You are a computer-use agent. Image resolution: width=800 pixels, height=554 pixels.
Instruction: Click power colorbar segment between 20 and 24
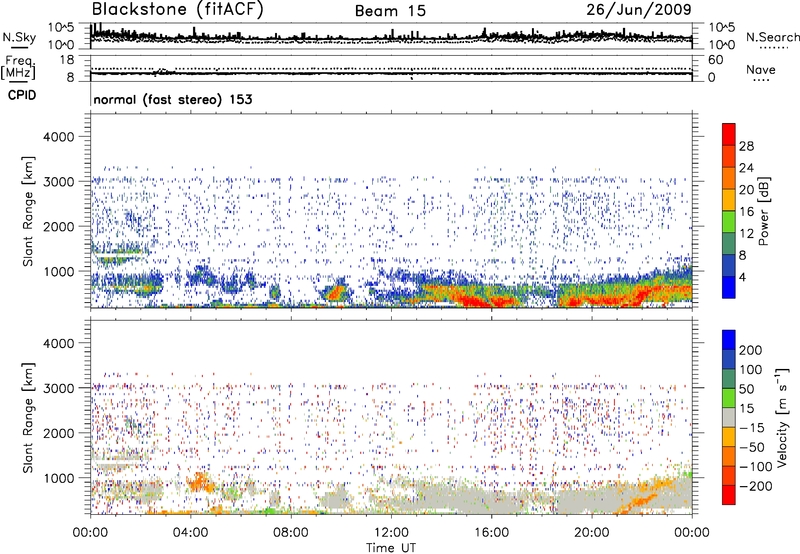[729, 178]
